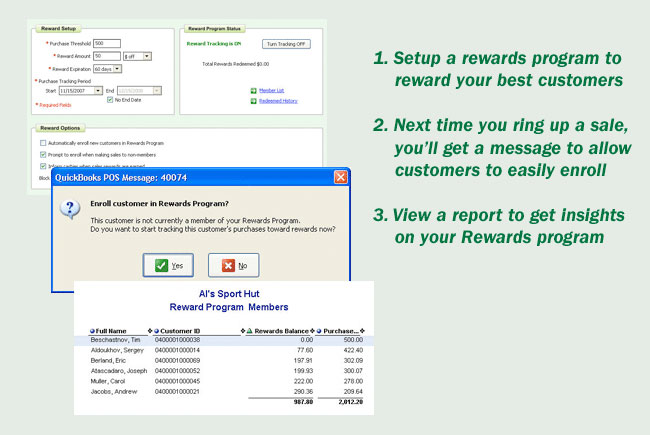Click the Purchase Threshold input field

tap(106, 43)
